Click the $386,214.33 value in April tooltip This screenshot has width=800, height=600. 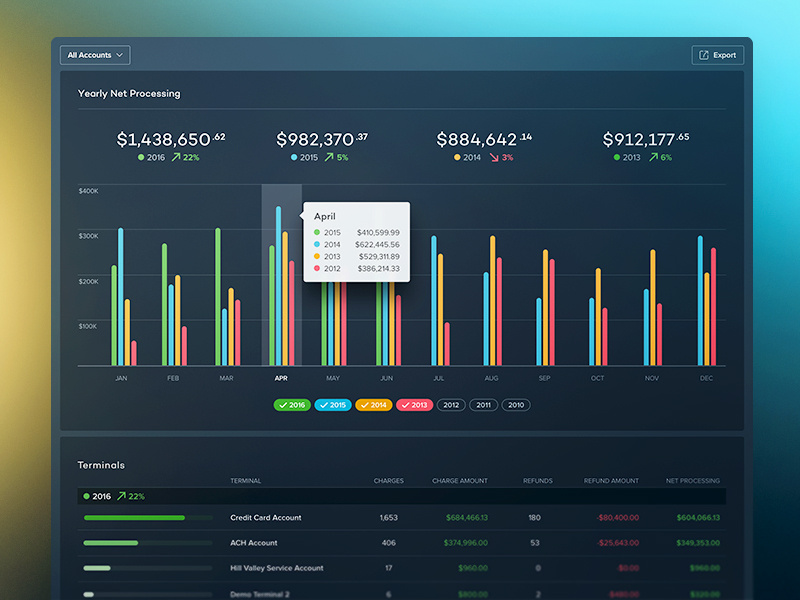[379, 269]
